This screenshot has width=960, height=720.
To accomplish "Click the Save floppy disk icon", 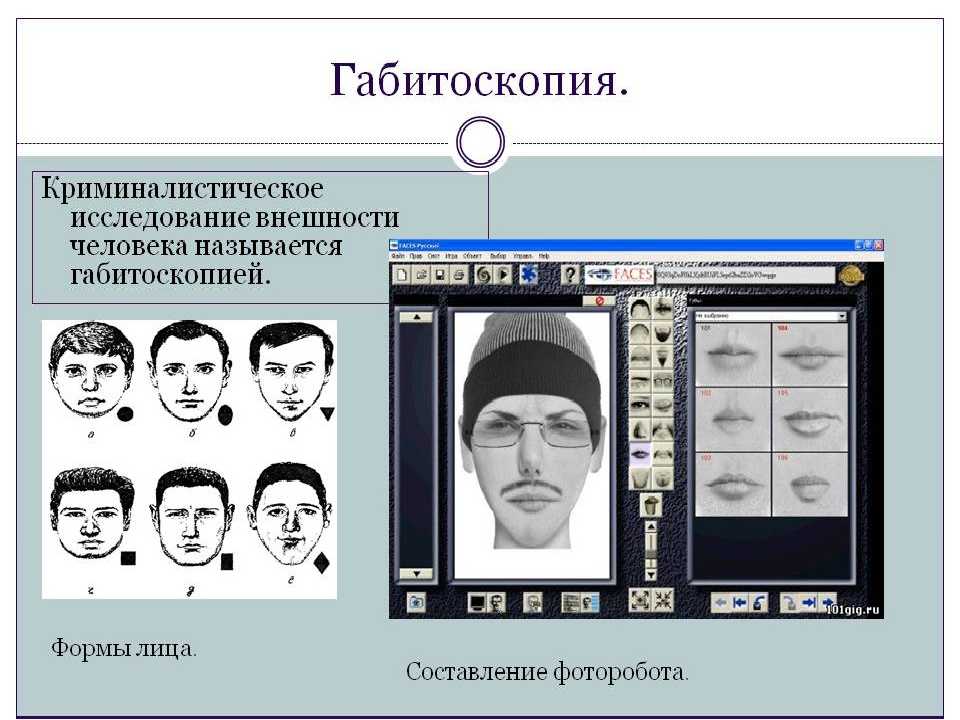I will click(x=440, y=274).
